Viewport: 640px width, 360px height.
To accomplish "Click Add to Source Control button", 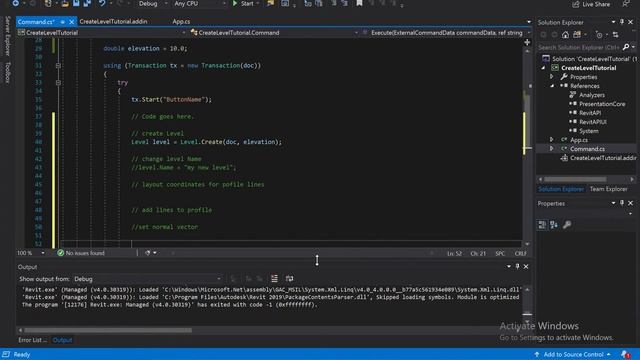I will (573, 354).
